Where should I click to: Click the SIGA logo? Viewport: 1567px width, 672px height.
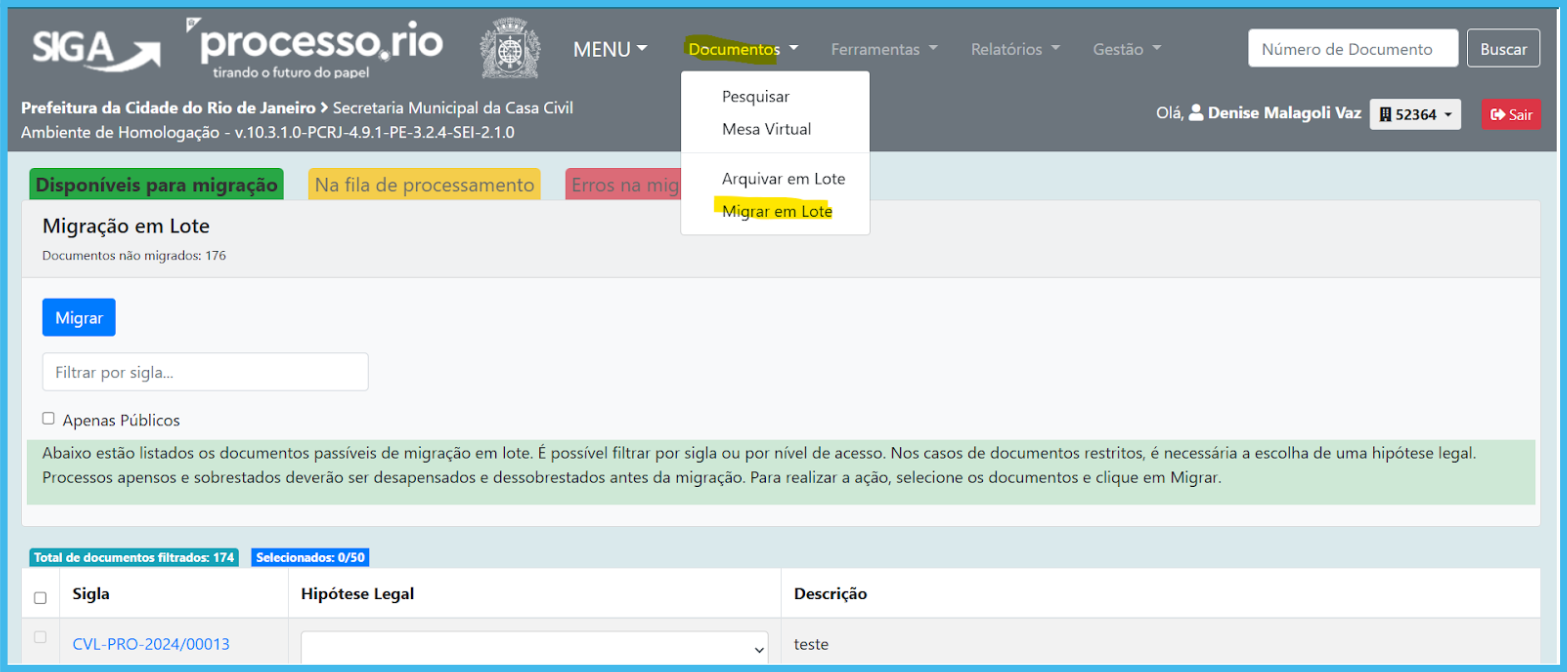click(96, 49)
